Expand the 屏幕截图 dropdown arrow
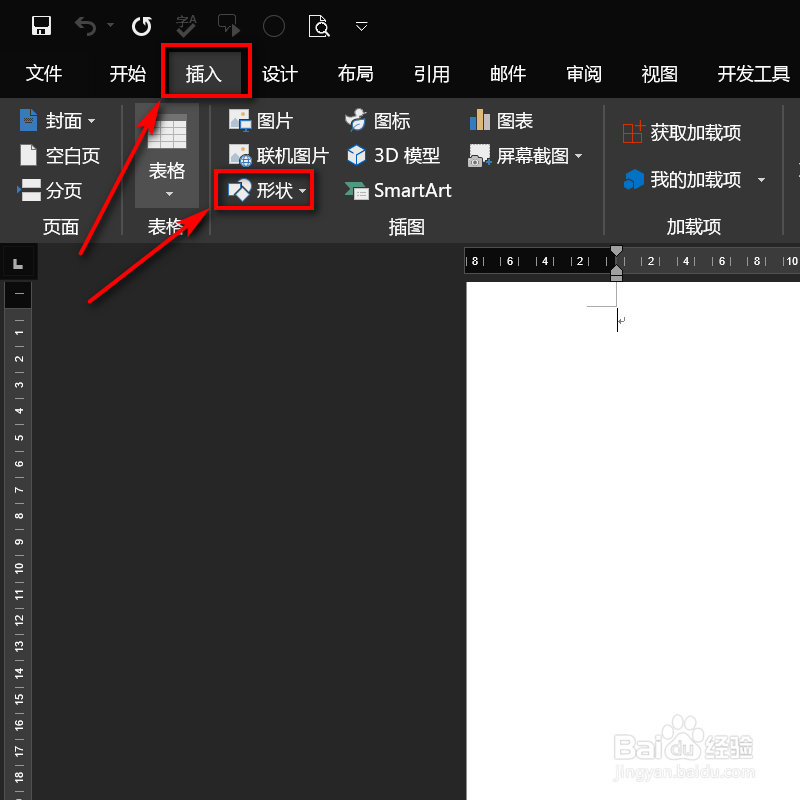The width and height of the screenshot is (800, 800). [x=579, y=156]
